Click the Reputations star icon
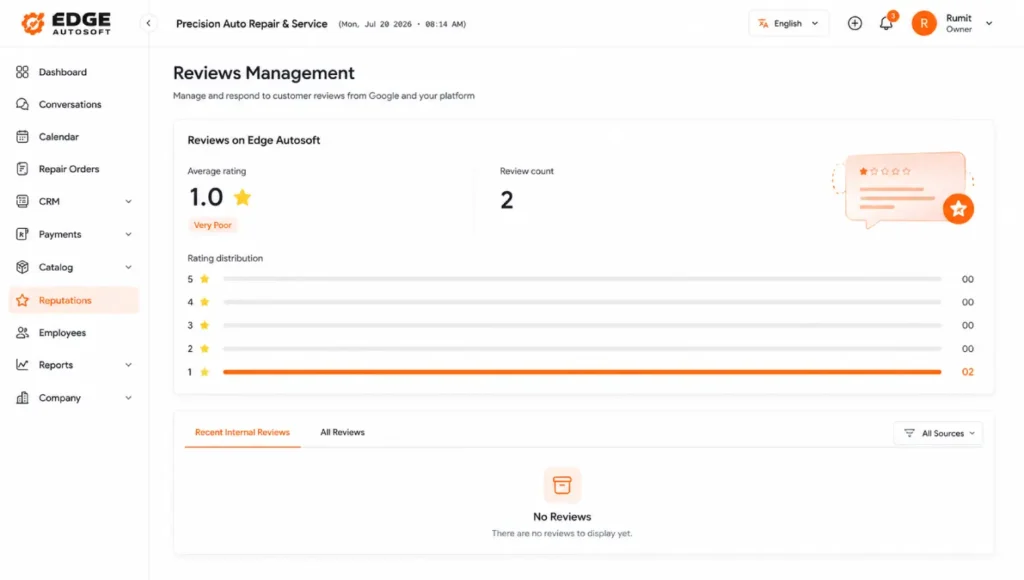Screen dimensions: 1024x580 [x=22, y=300]
